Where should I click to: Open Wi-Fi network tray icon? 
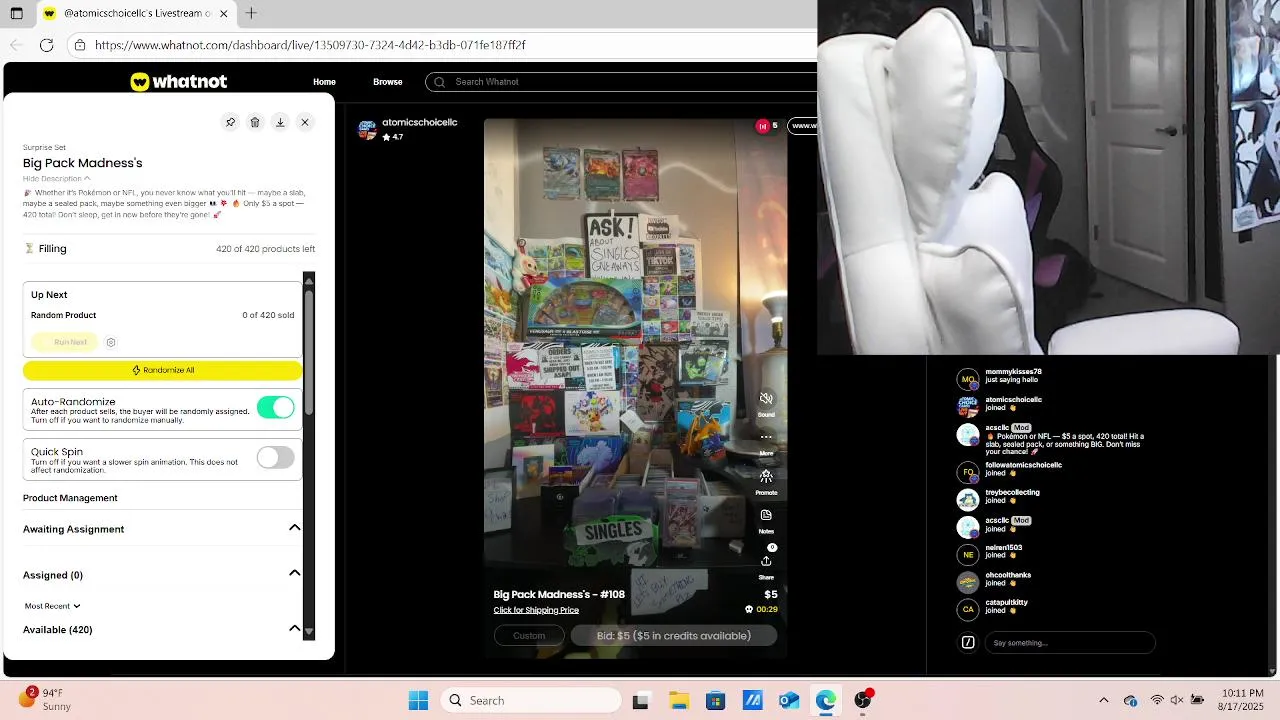coord(1157,701)
